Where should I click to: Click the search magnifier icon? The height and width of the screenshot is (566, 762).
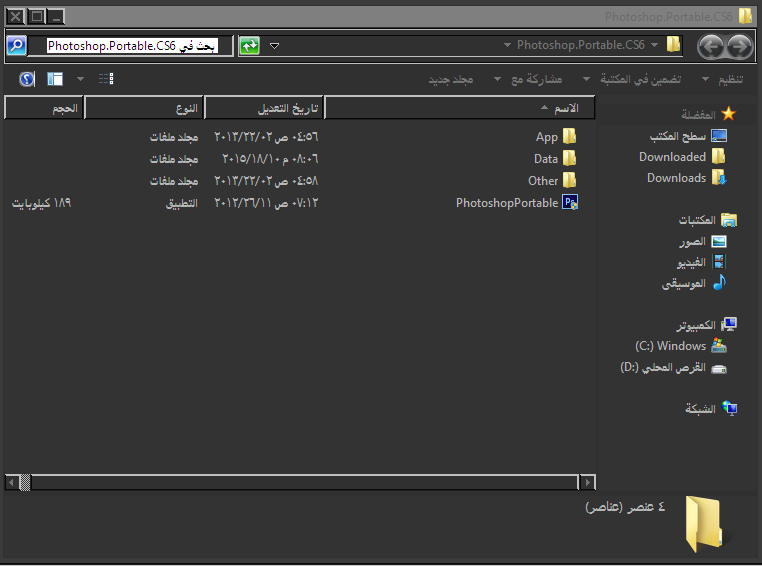click(17, 46)
